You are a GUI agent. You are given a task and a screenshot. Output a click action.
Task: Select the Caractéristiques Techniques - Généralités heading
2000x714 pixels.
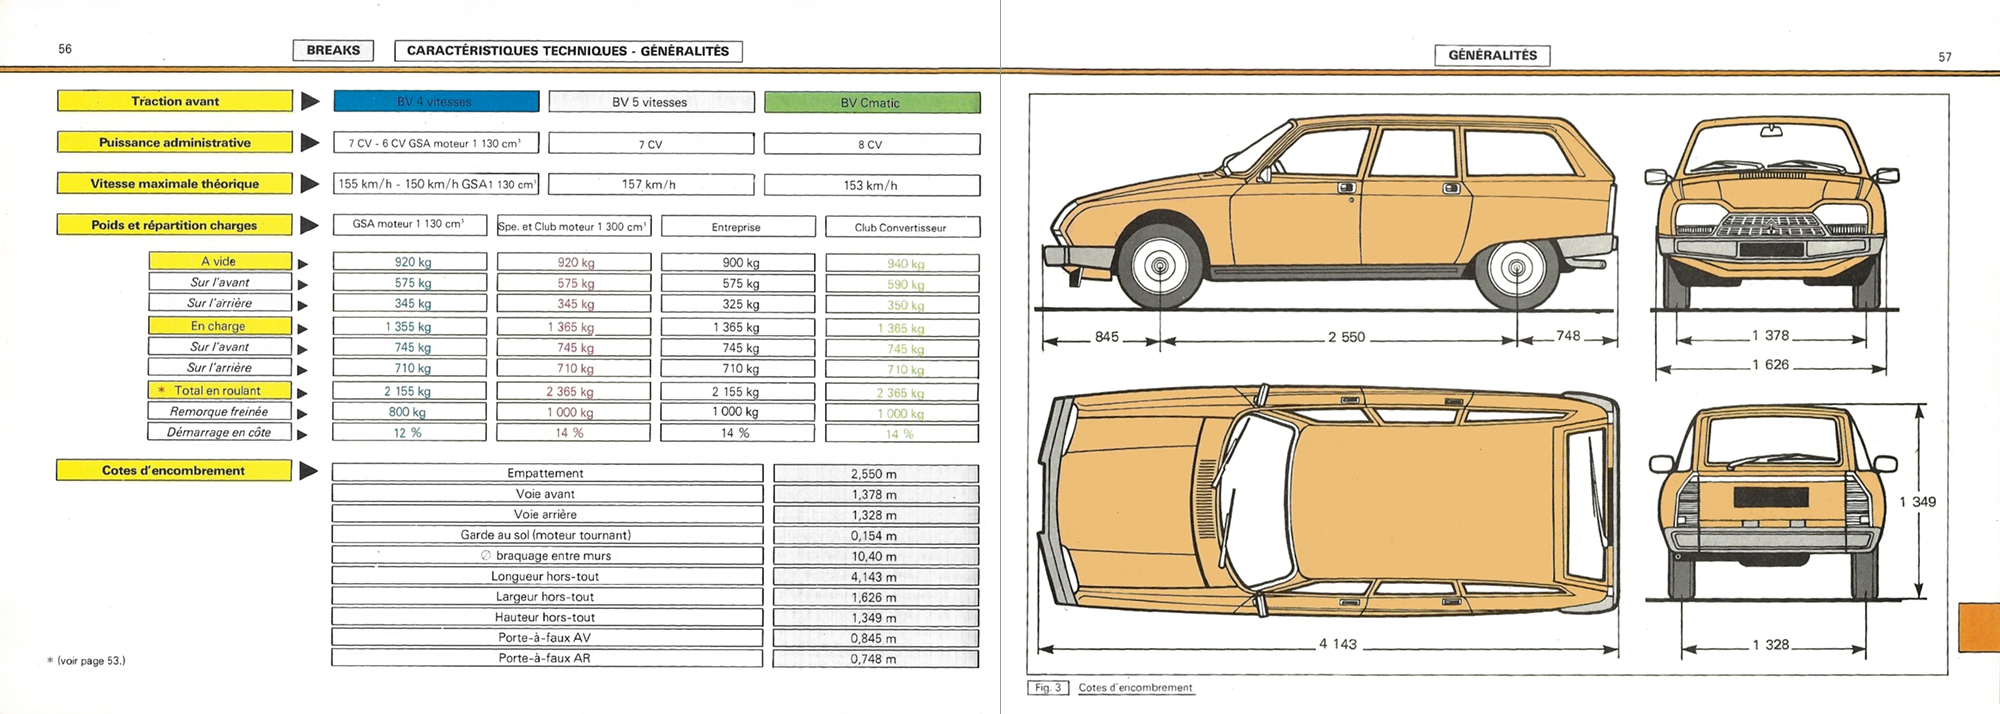[x=568, y=51]
